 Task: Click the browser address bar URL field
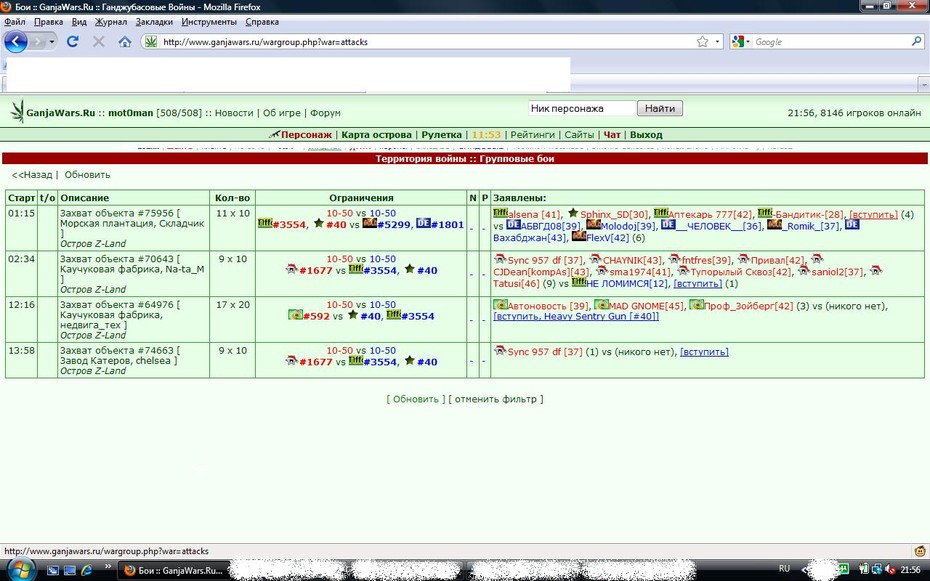427,42
